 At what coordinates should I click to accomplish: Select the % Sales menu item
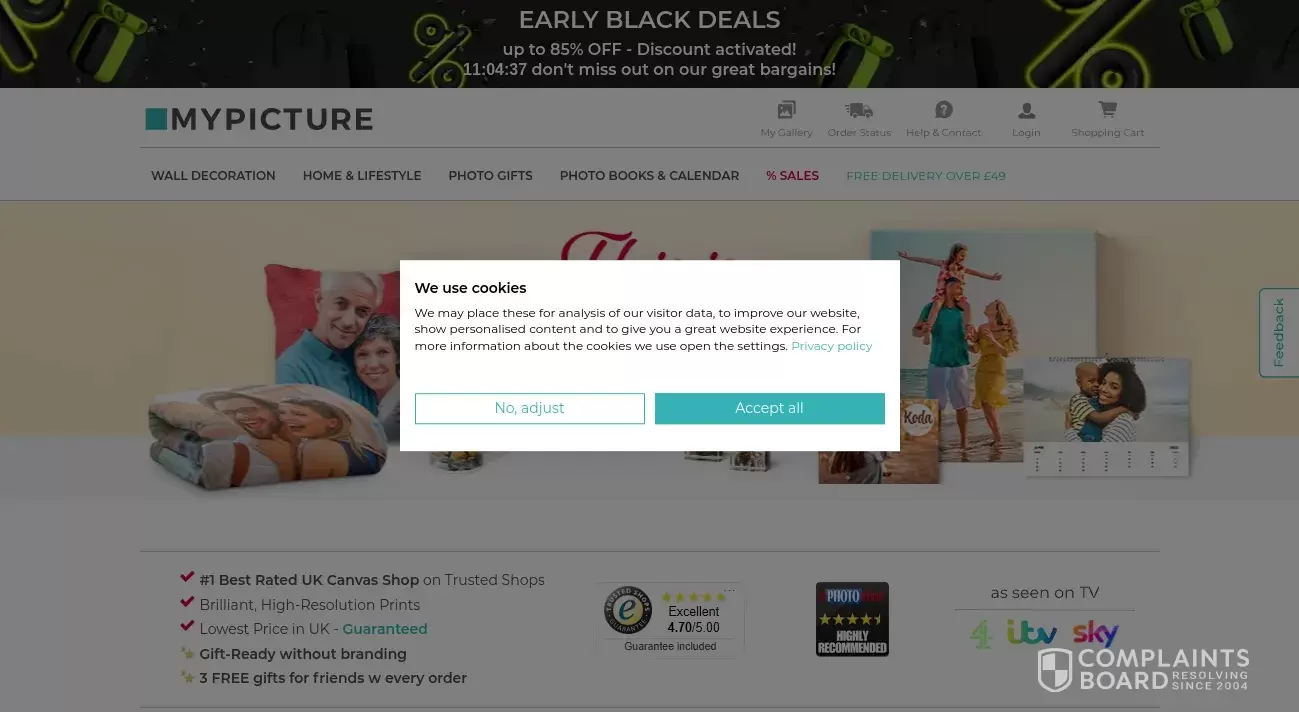click(x=792, y=175)
